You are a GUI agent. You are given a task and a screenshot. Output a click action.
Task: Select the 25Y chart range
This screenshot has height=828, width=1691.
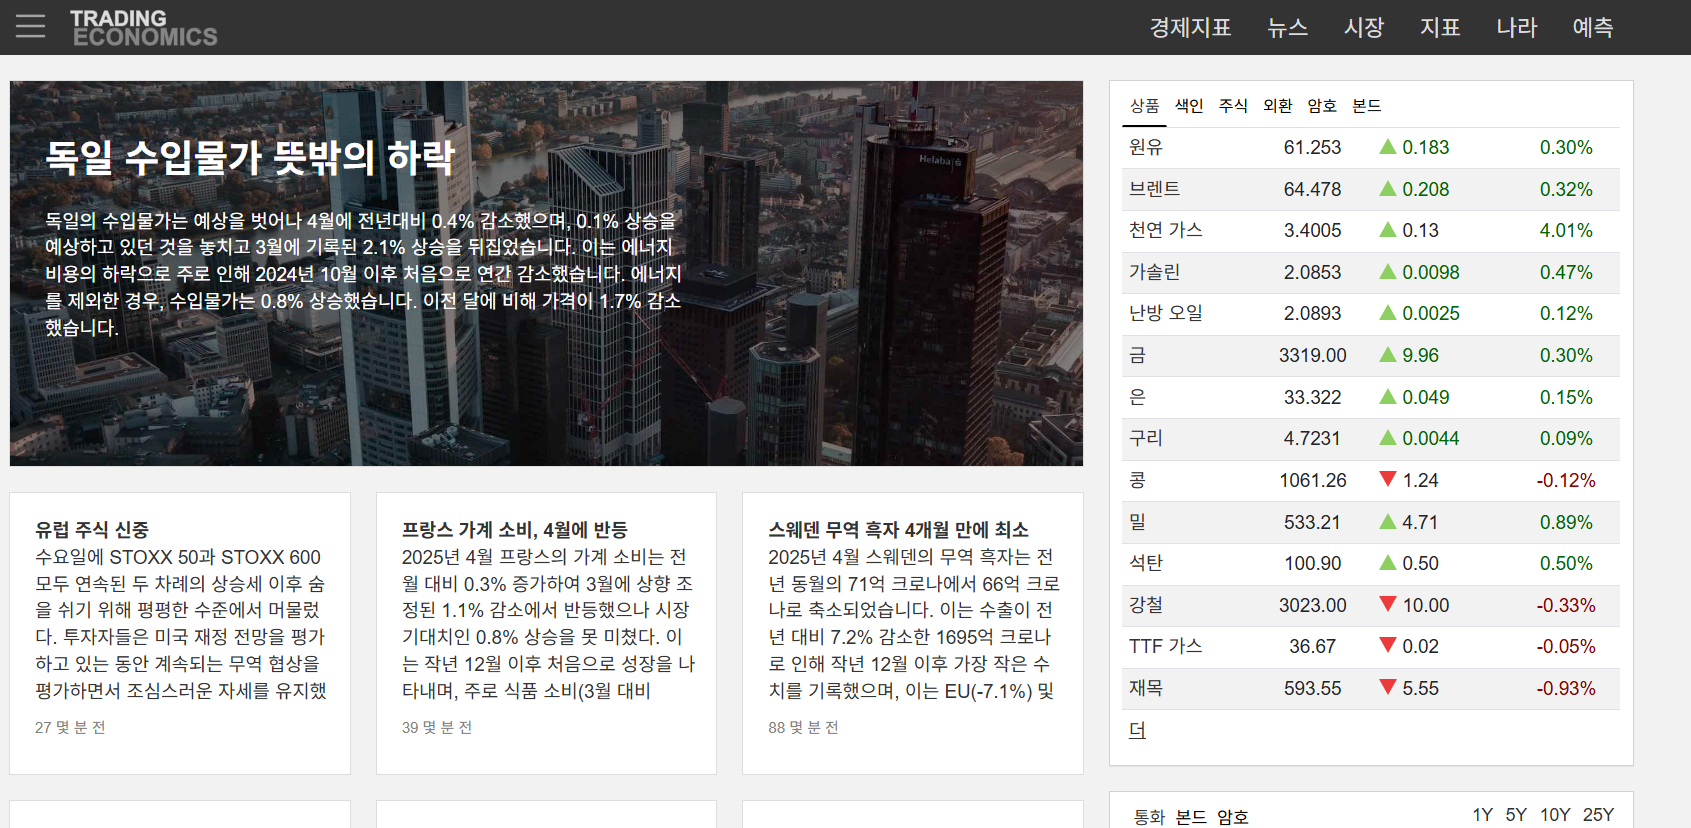(1599, 815)
